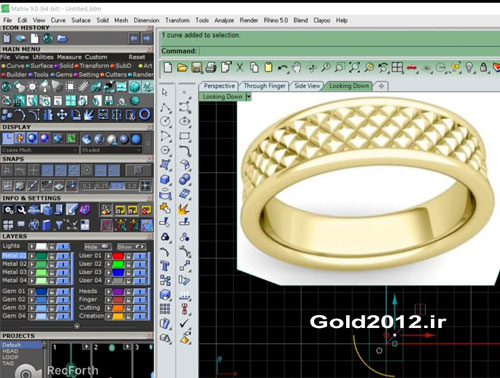Click the Reset button in Main Menu
The height and width of the screenshot is (378, 500).
point(137,57)
